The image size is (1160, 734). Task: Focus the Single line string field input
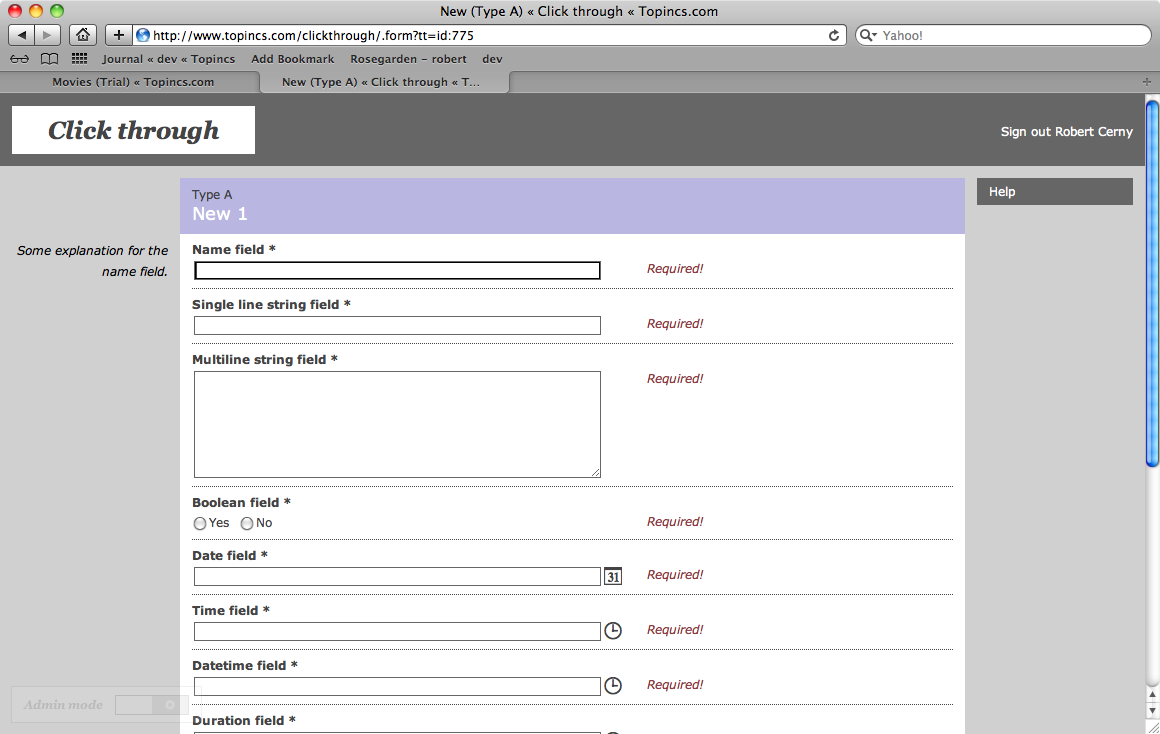(397, 325)
